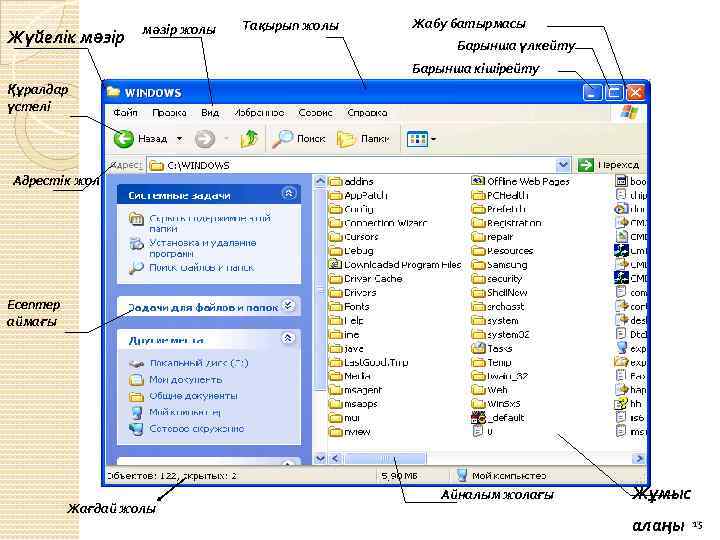This screenshot has height=540, width=720.
Task: Open the Правка menu
Action: tap(169, 112)
